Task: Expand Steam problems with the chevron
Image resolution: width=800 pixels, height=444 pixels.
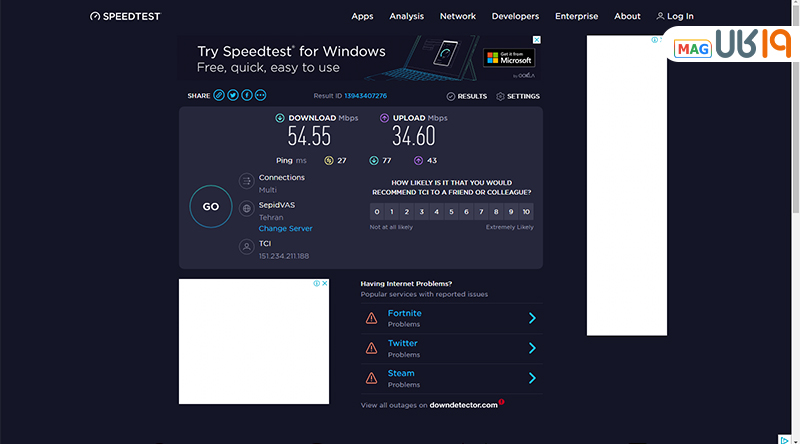Action: (532, 378)
